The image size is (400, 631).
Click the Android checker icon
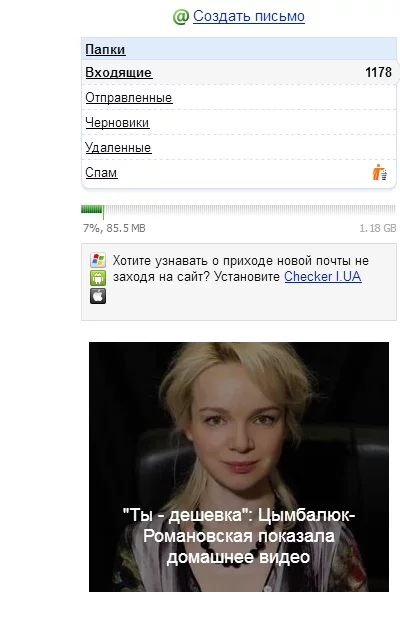pos(98,278)
